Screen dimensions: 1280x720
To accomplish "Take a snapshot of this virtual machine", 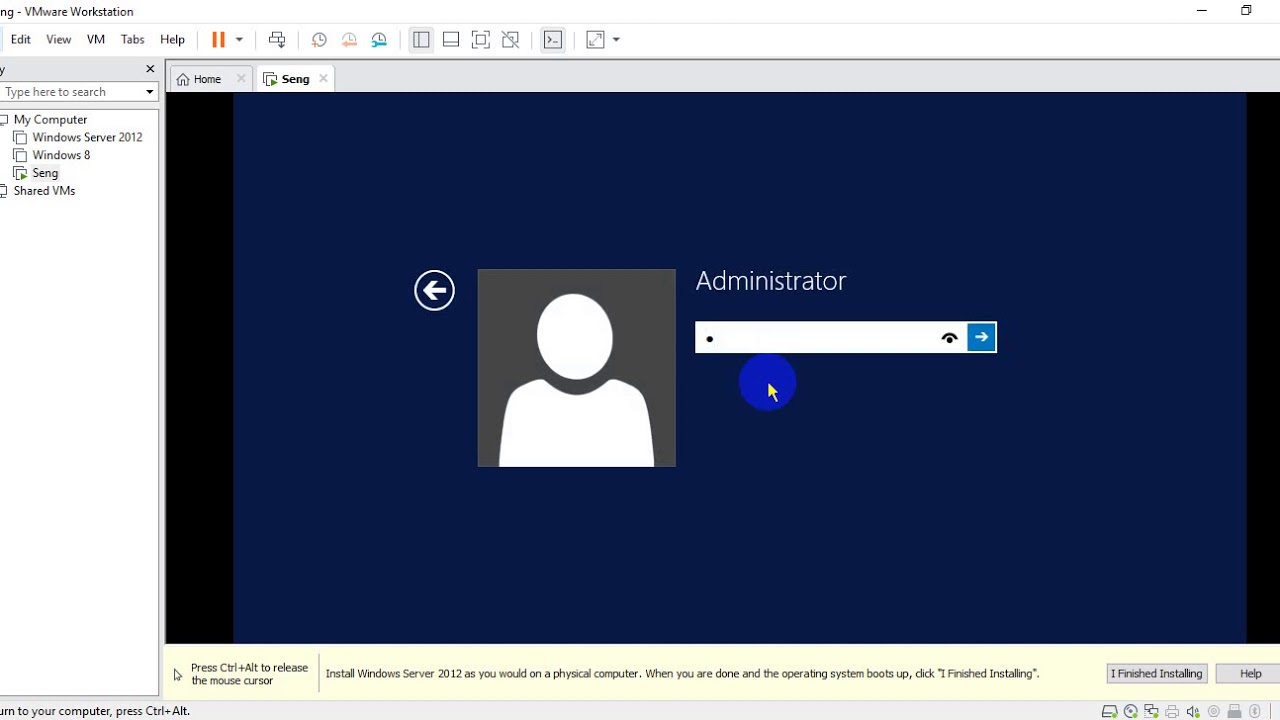I will [319, 40].
